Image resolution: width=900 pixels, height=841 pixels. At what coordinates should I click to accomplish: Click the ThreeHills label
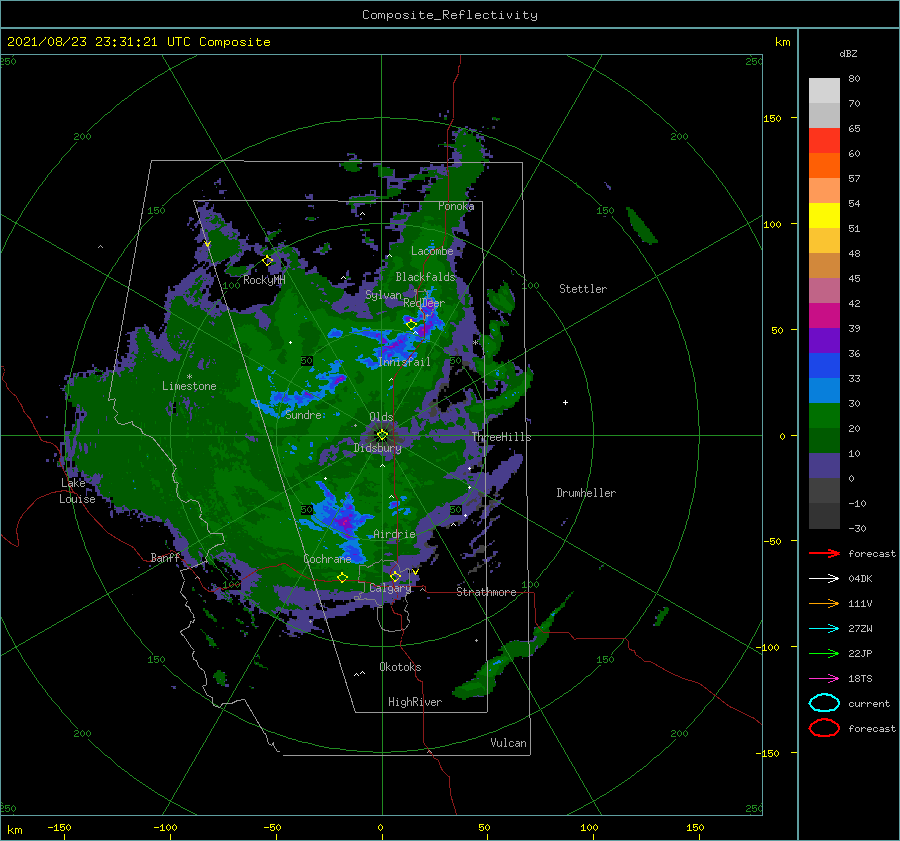pos(502,437)
